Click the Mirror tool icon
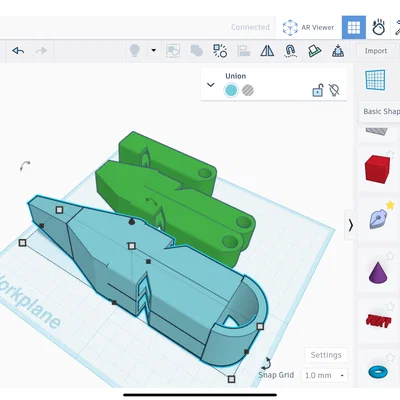 coord(267,51)
